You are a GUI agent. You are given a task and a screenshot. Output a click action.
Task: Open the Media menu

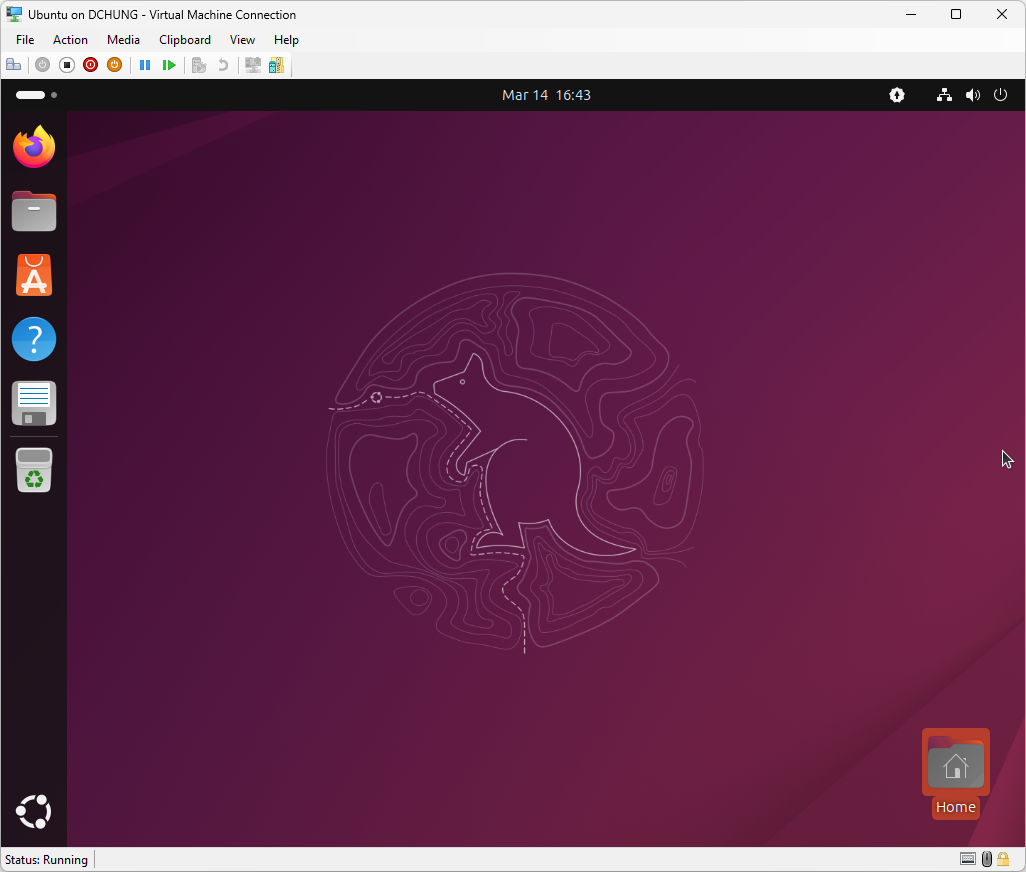tap(123, 40)
